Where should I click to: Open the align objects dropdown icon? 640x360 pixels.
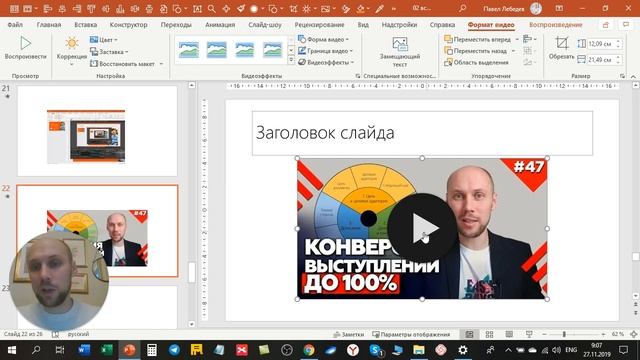pos(529,39)
